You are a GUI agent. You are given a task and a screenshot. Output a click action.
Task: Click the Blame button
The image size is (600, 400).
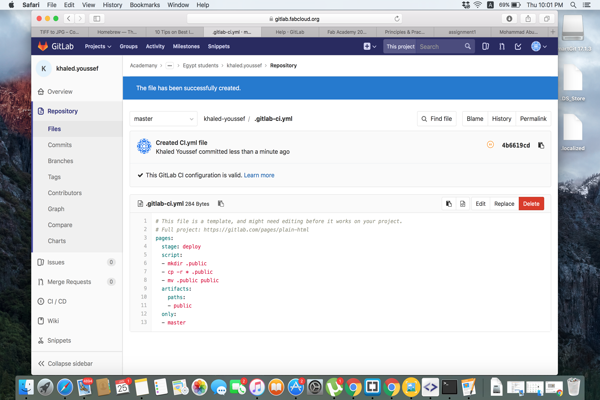click(x=475, y=119)
